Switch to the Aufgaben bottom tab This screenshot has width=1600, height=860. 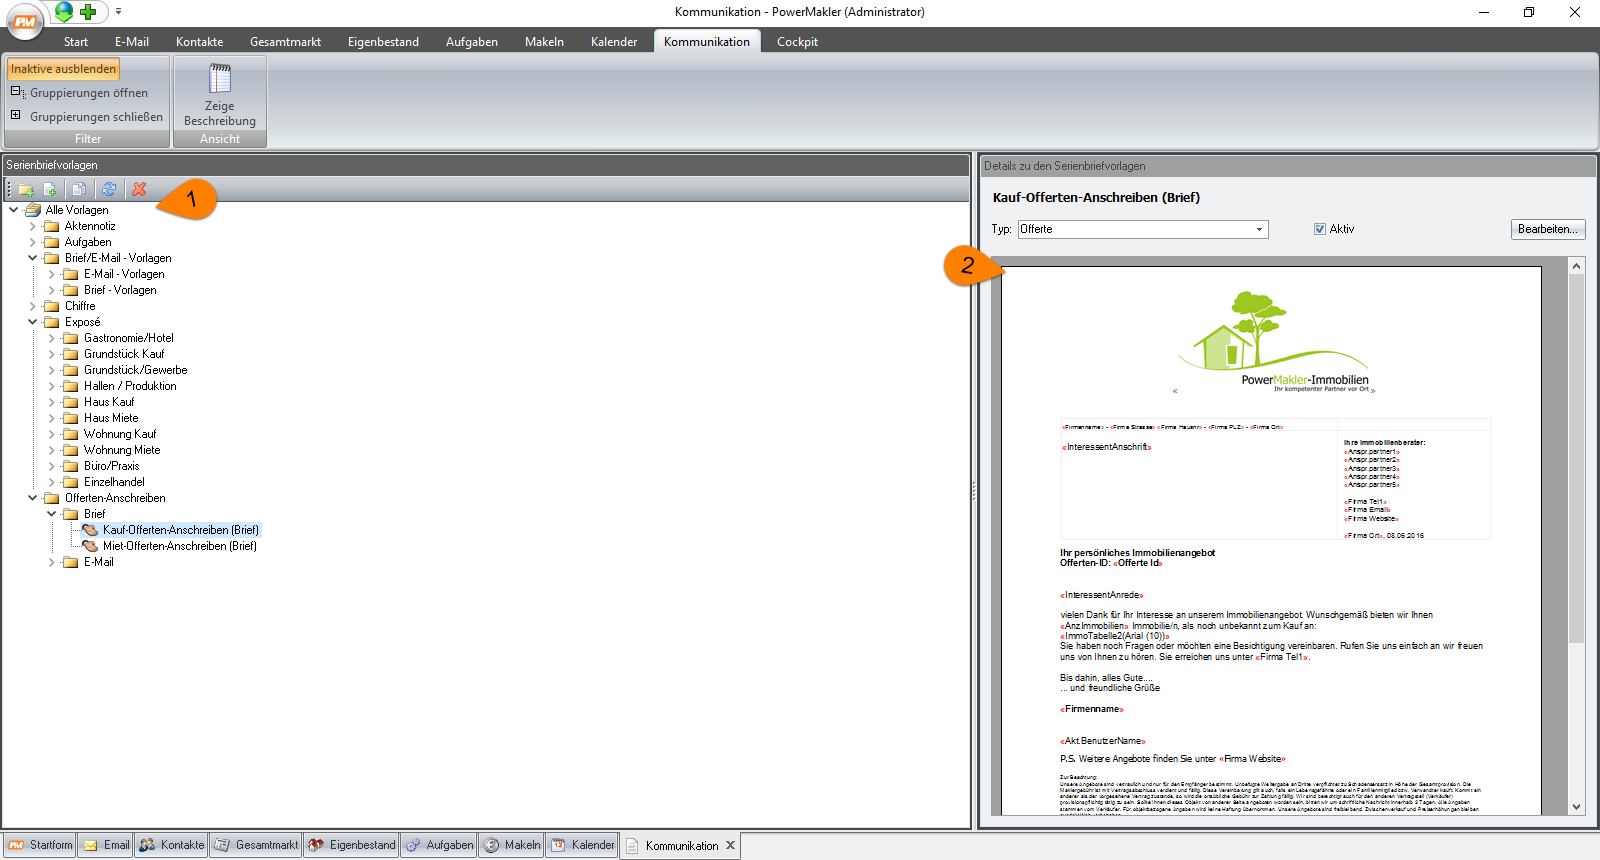pyautogui.click(x=439, y=845)
